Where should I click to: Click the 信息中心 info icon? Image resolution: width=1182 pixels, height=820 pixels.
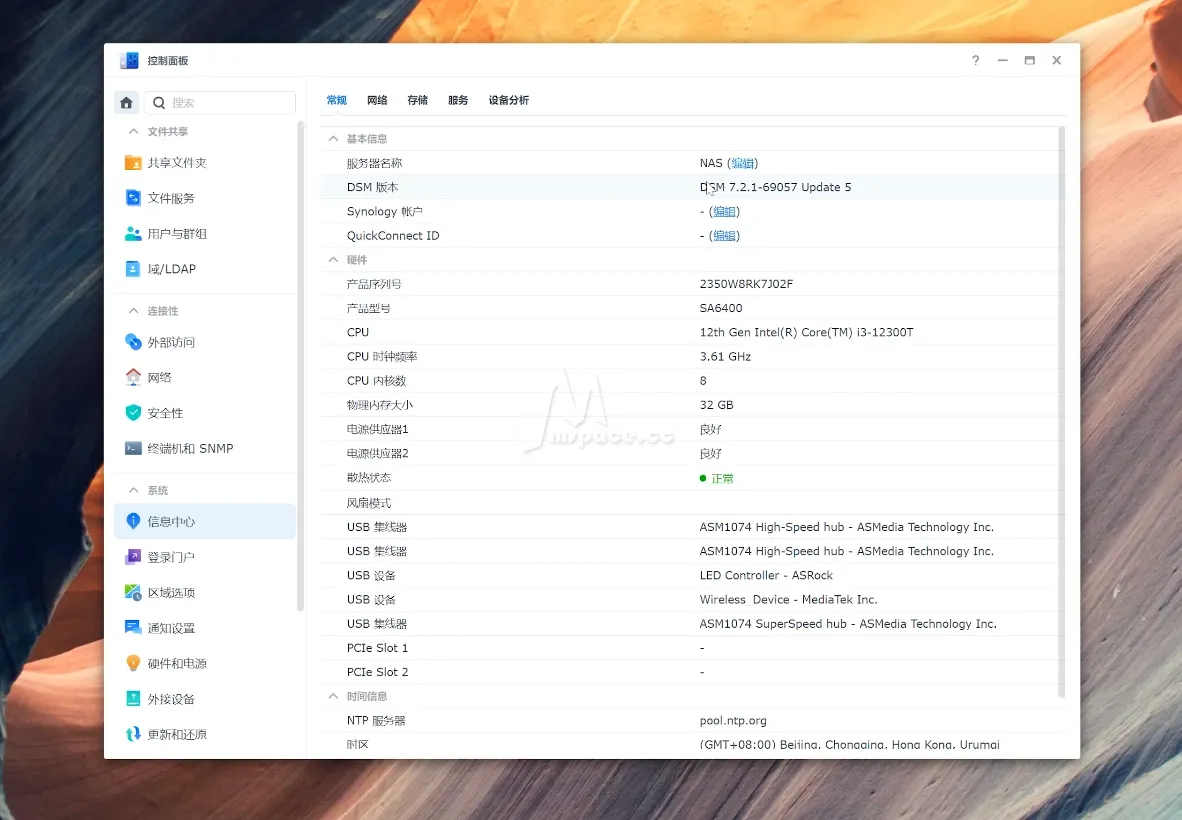click(x=133, y=522)
